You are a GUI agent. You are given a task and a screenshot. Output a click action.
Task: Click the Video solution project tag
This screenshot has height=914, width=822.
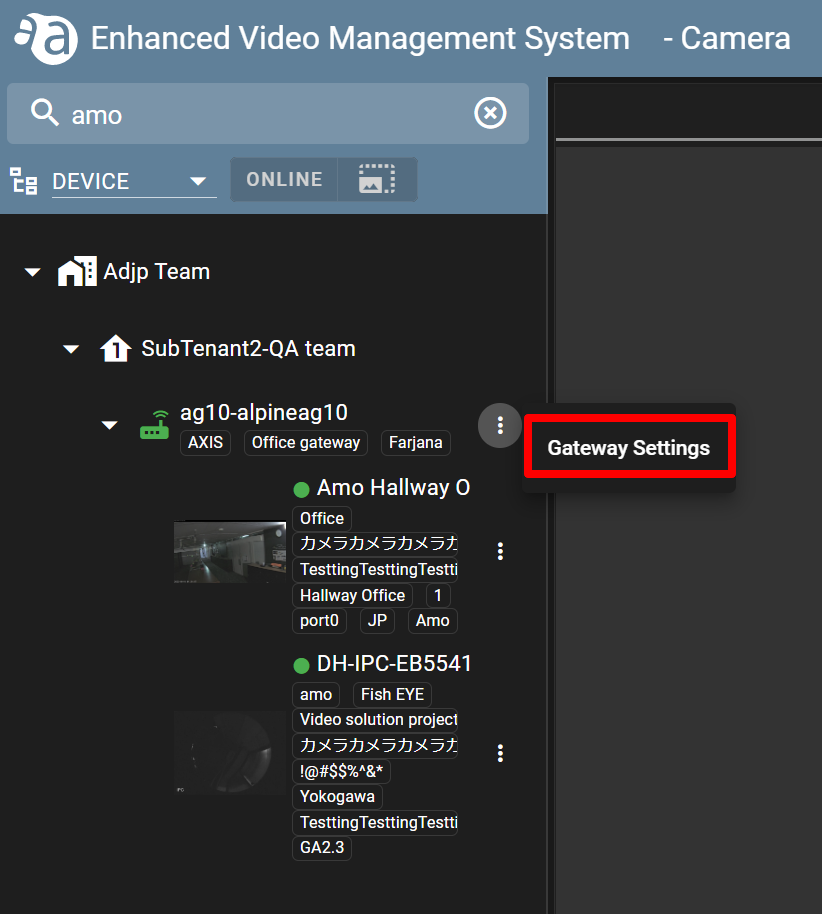[375, 719]
